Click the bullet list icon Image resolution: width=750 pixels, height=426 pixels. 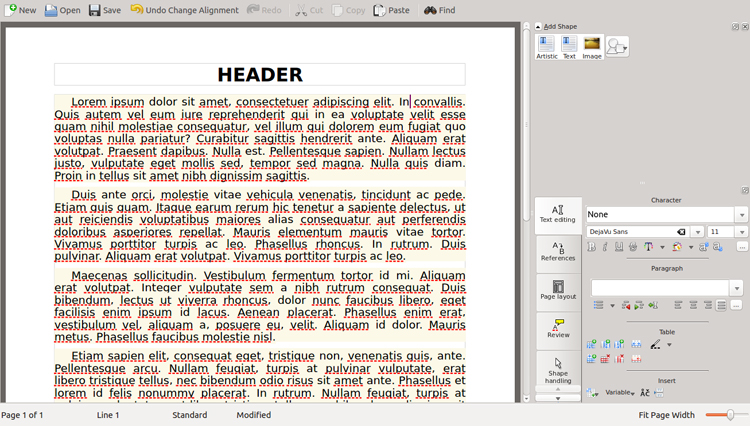tap(598, 305)
